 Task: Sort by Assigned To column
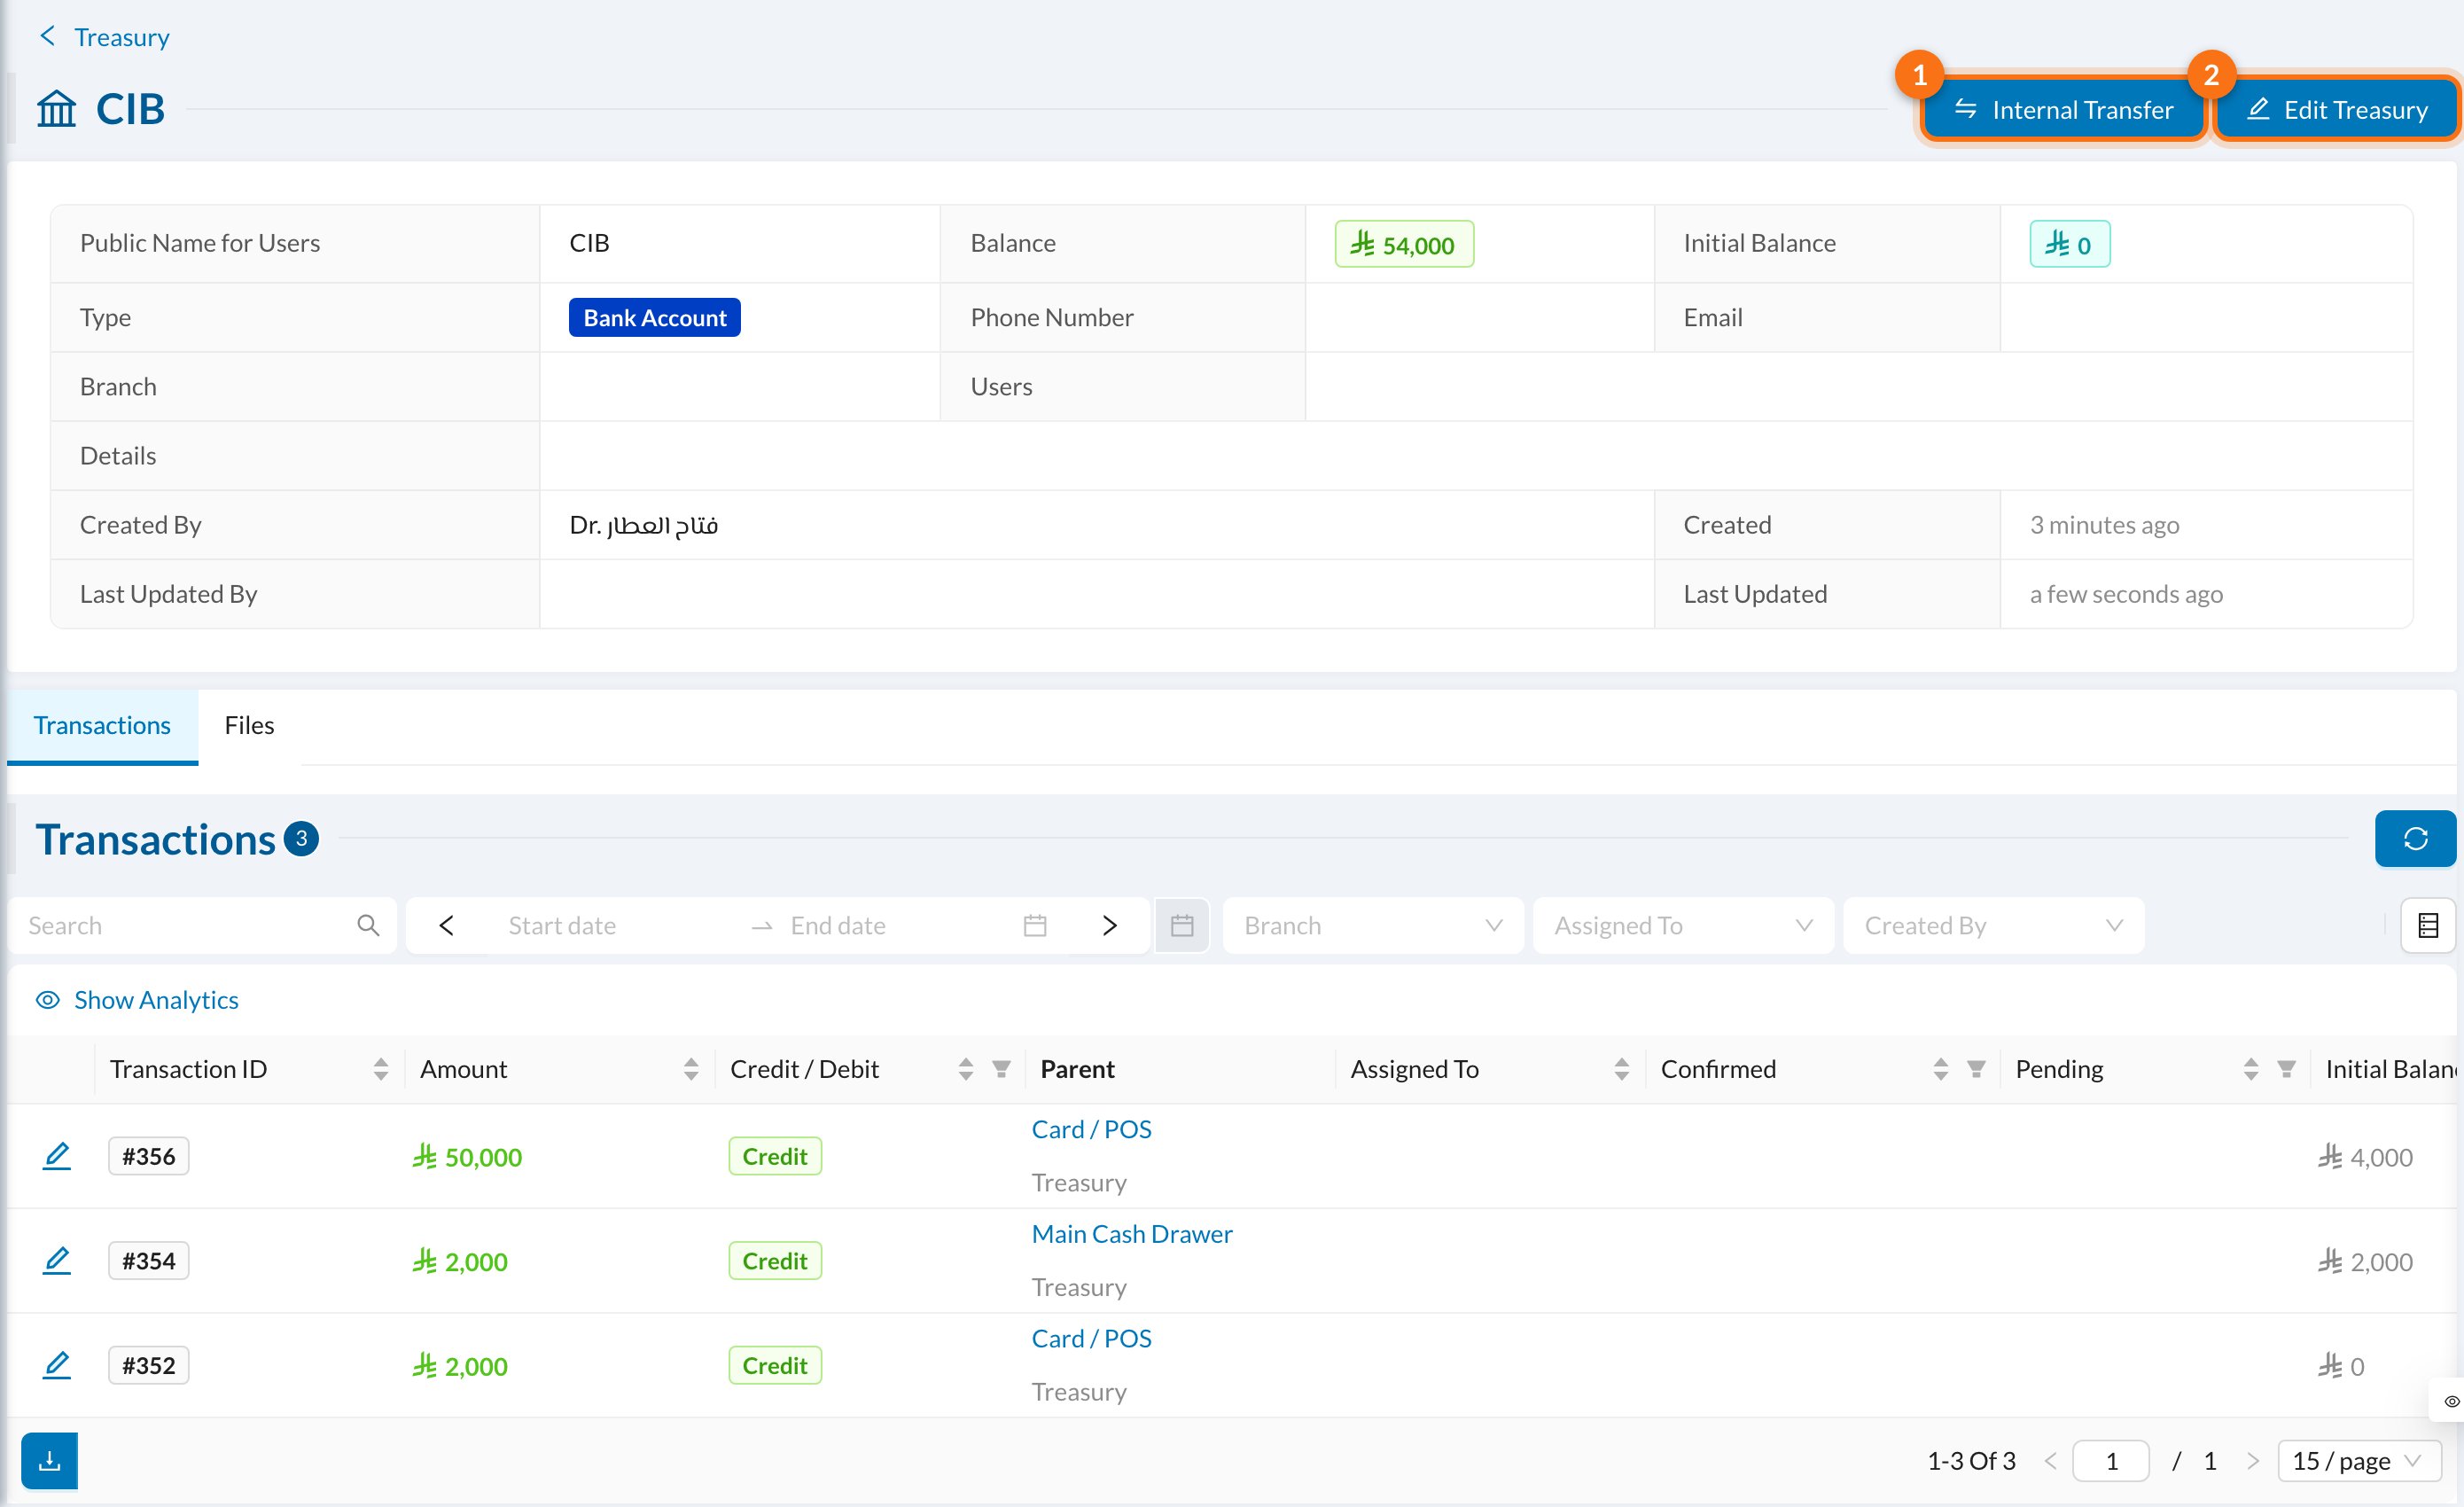(1621, 1069)
